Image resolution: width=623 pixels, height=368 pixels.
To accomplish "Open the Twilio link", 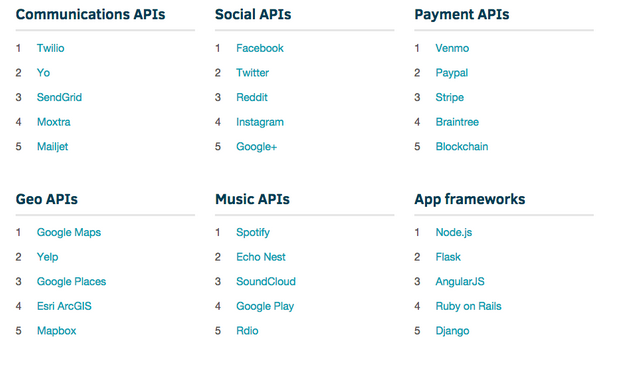I will 50,48.
